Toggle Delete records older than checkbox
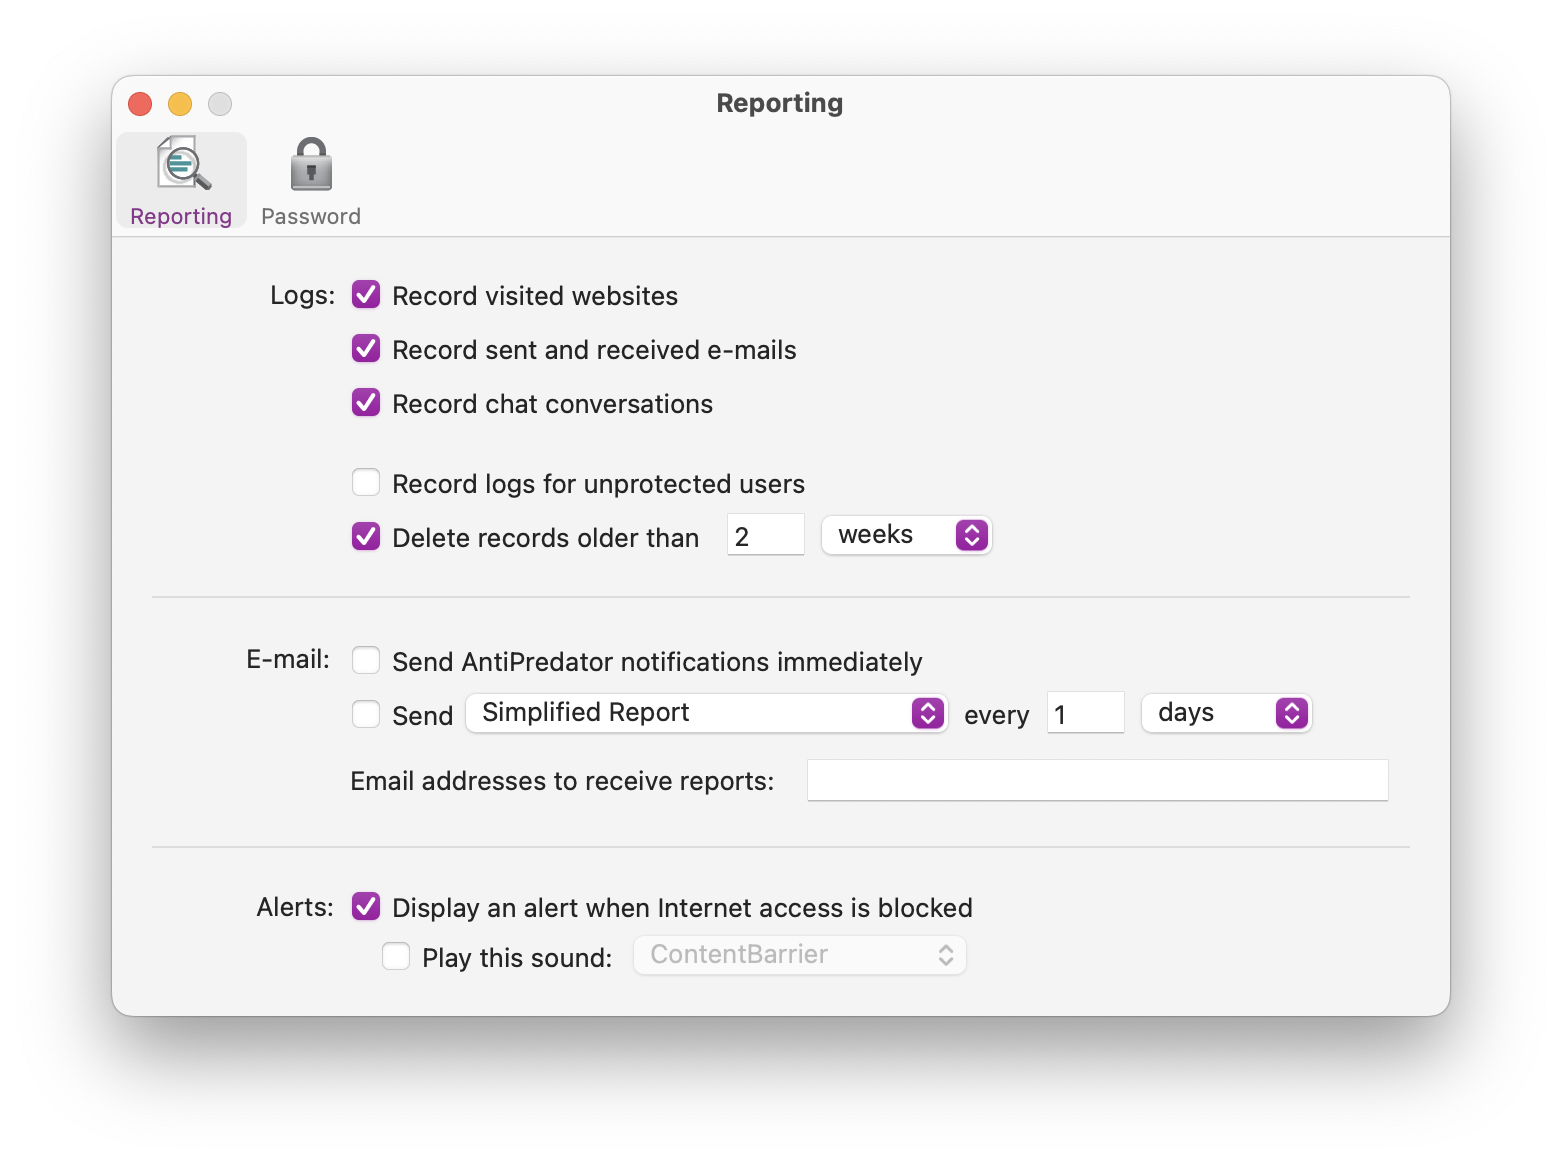The image size is (1562, 1164). 366,537
